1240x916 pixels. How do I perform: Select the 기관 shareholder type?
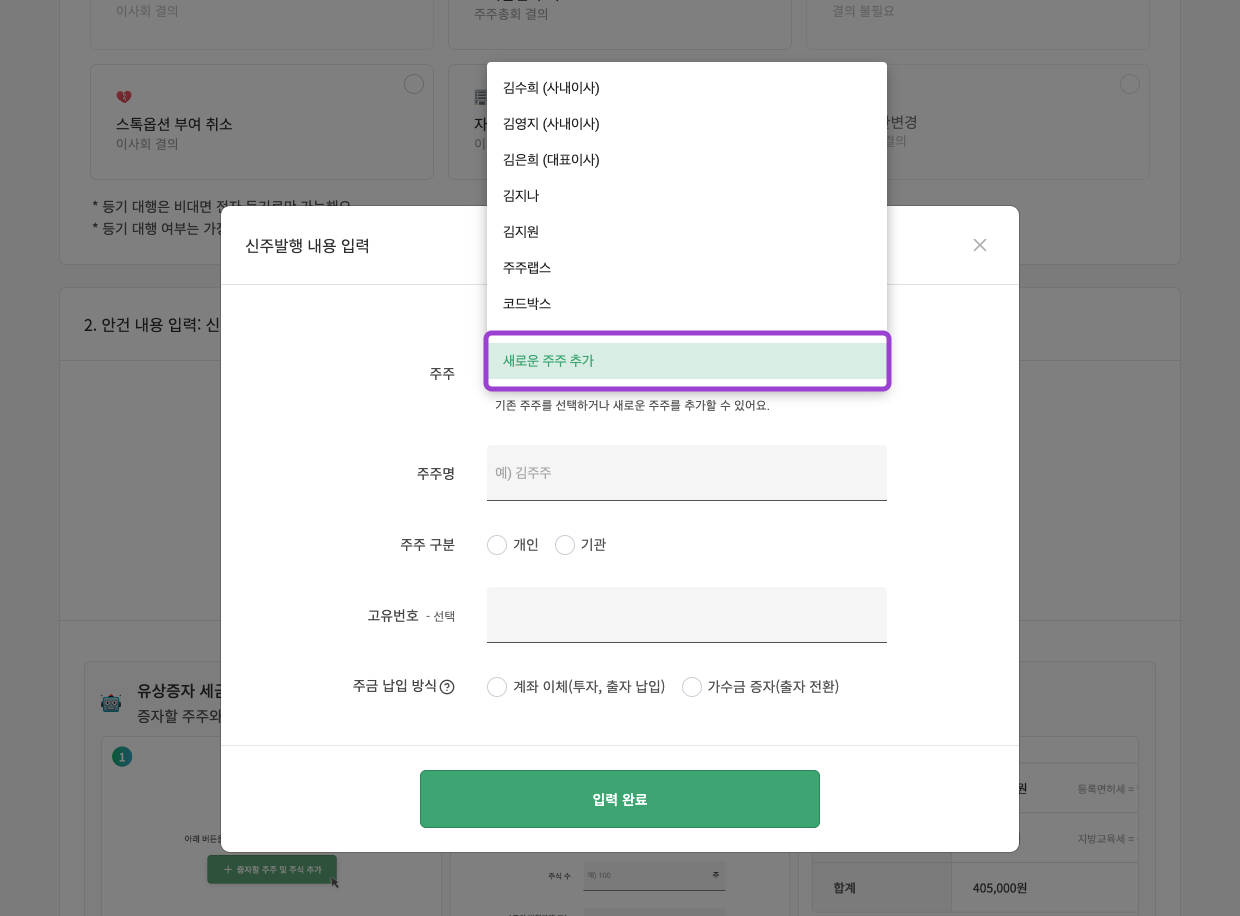pos(565,545)
